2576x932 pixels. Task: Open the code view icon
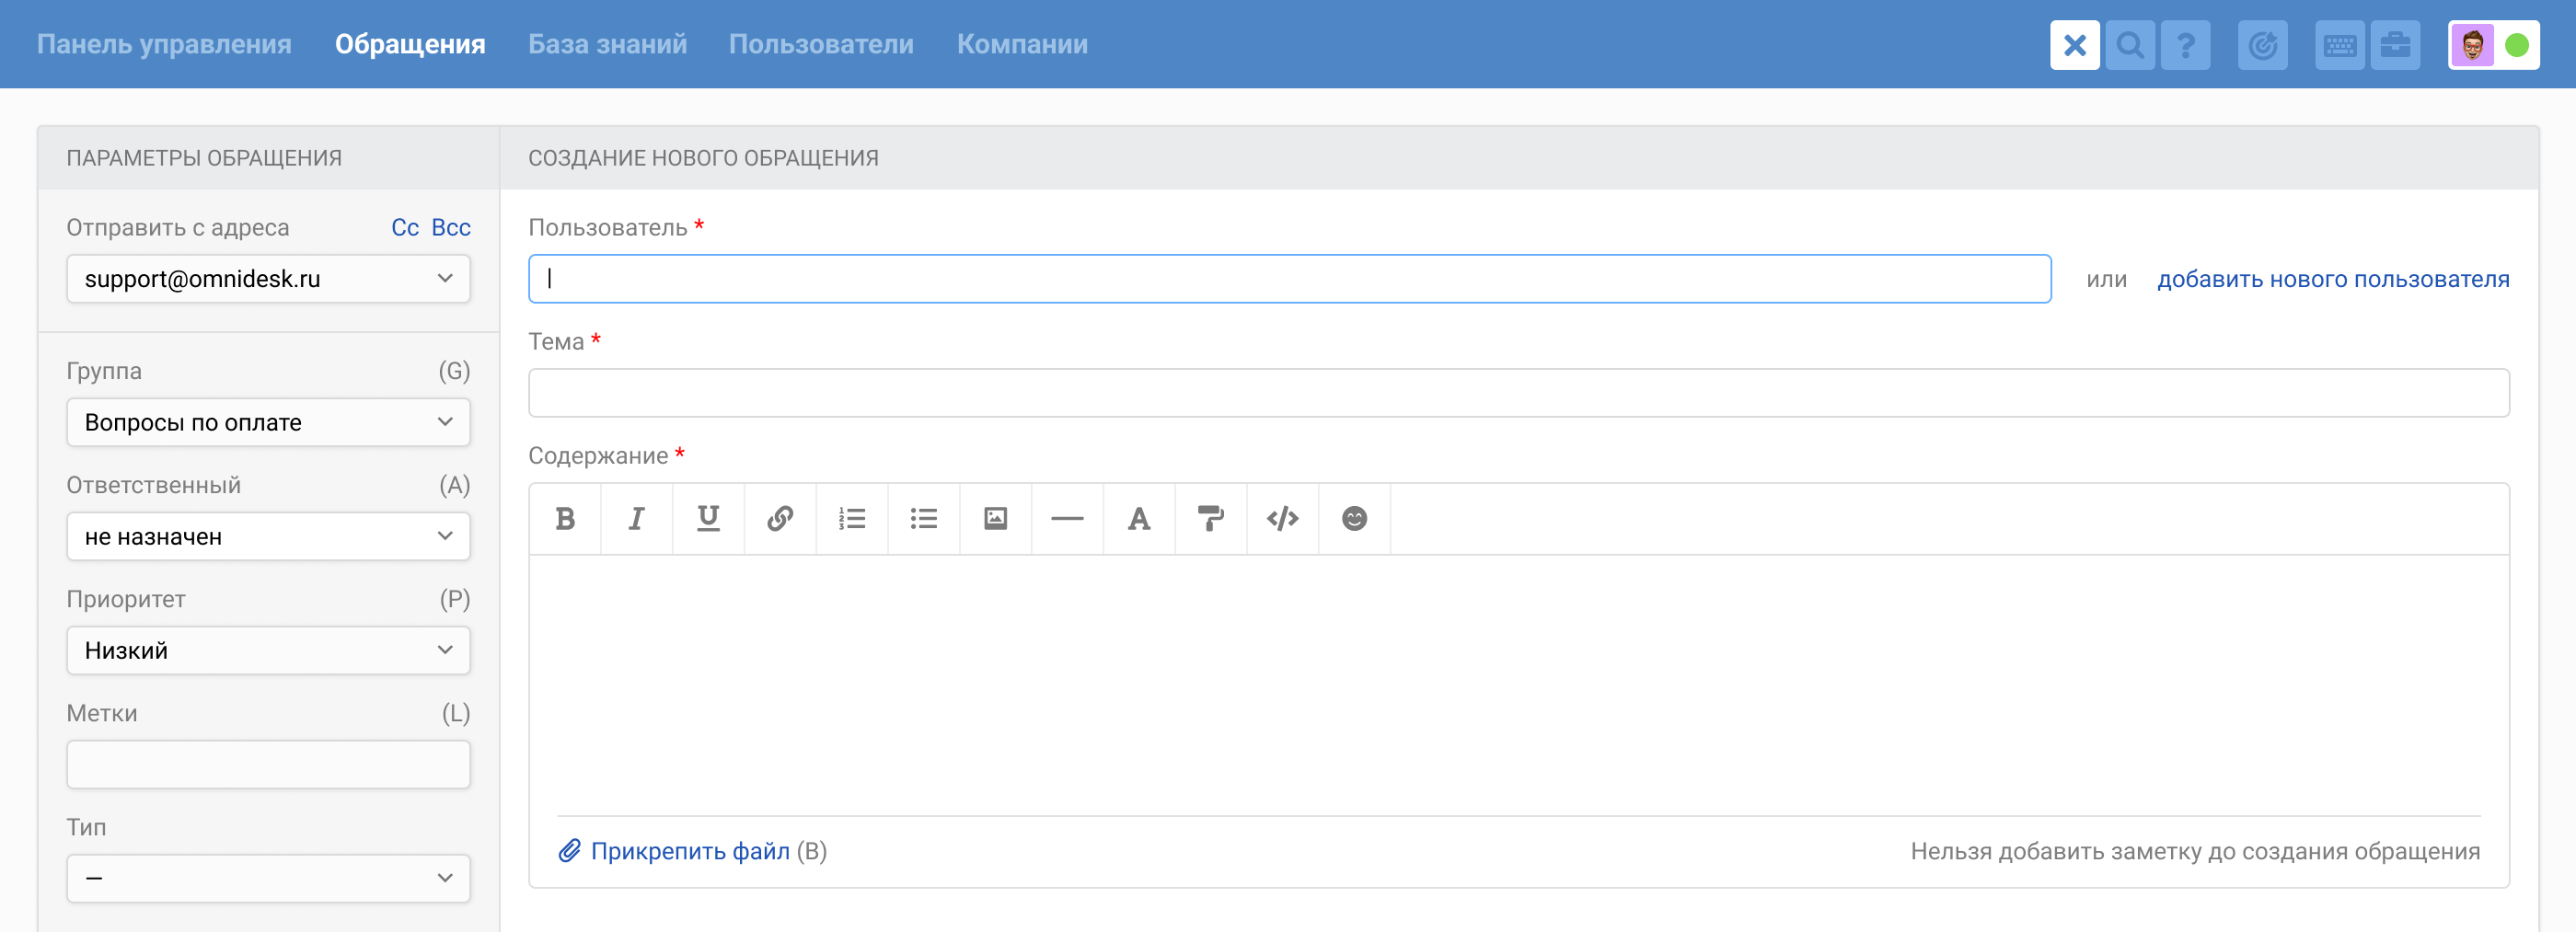tap(1282, 519)
